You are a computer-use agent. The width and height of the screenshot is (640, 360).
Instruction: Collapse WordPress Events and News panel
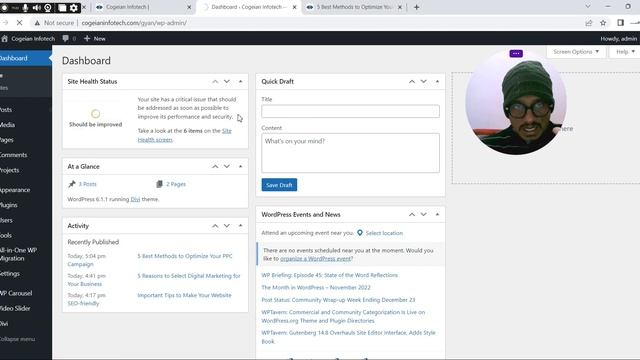point(437,214)
